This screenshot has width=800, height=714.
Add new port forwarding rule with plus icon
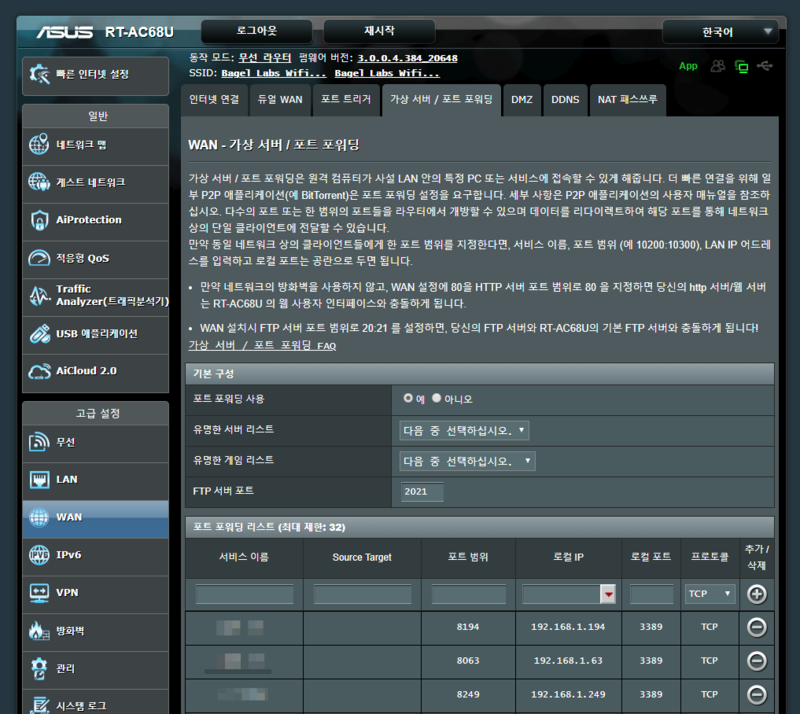[757, 594]
